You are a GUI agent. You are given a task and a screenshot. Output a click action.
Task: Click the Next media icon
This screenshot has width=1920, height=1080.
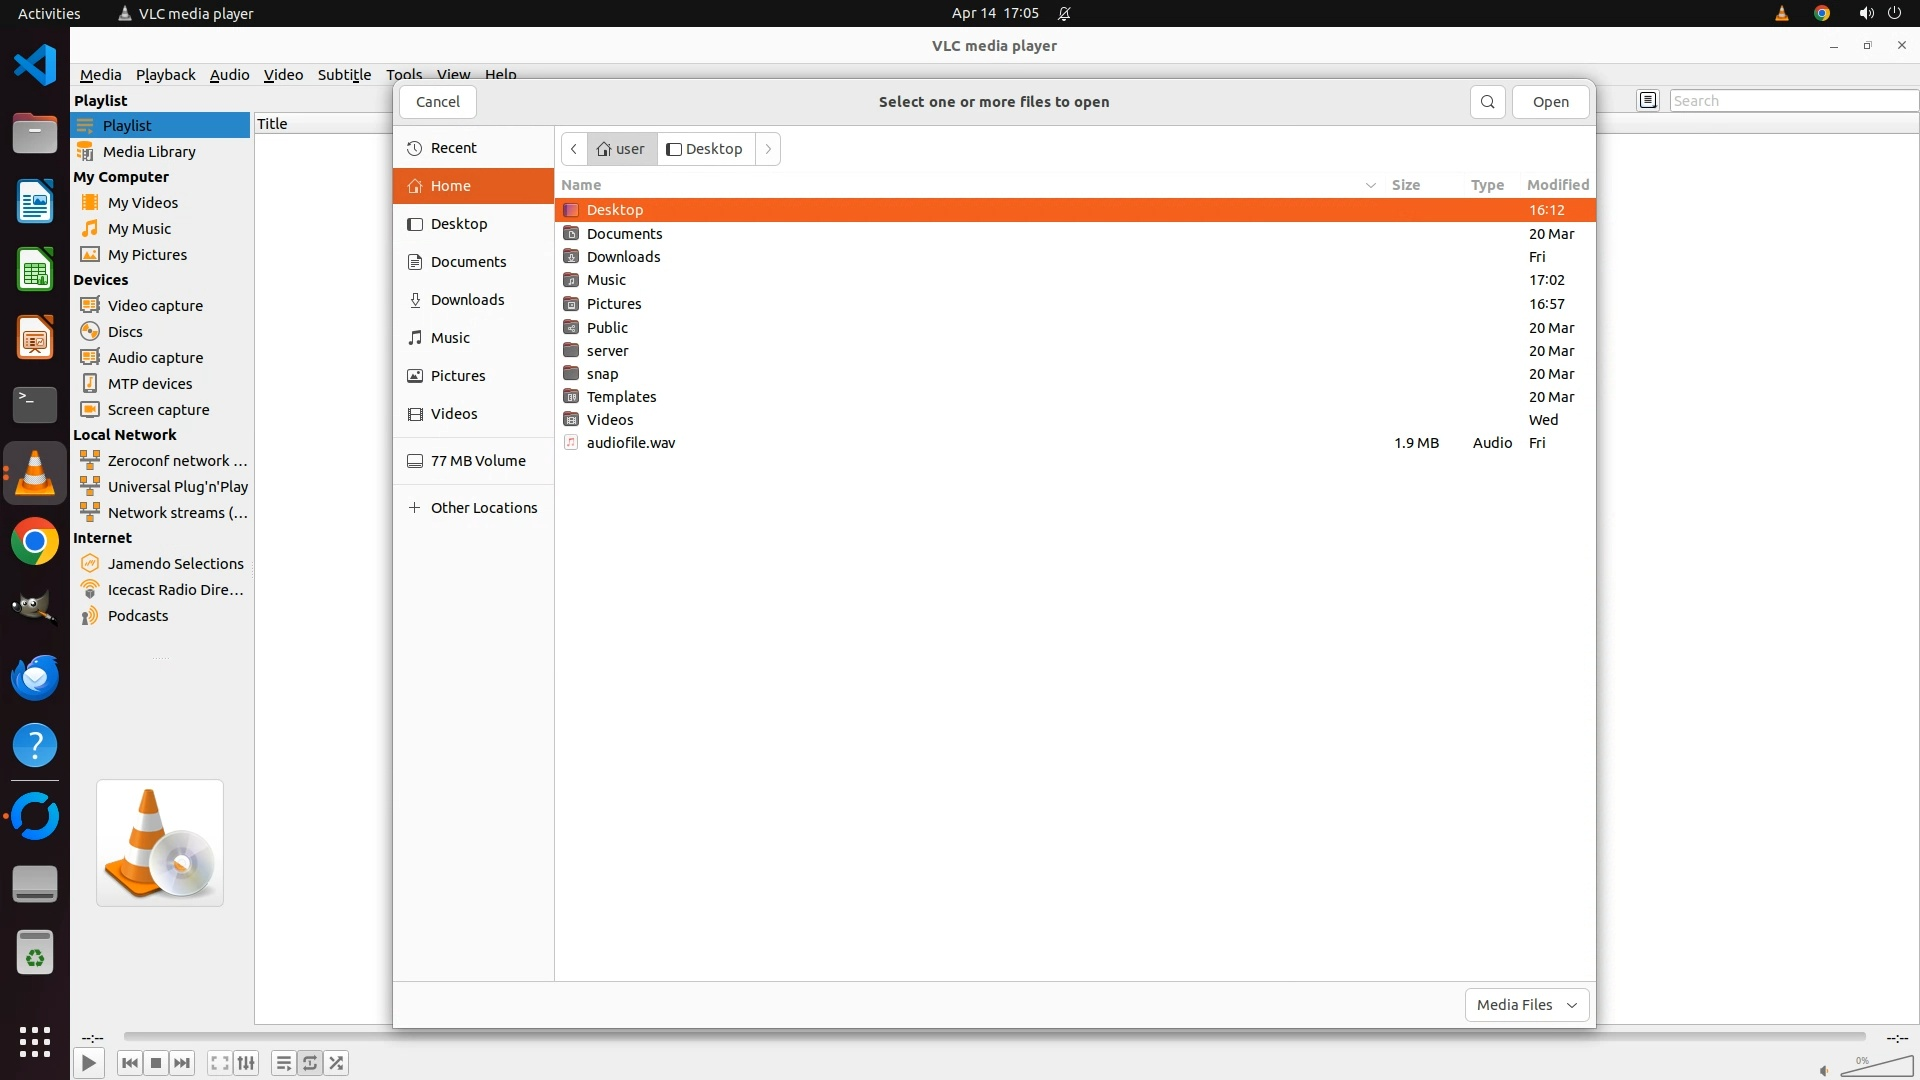point(182,1063)
